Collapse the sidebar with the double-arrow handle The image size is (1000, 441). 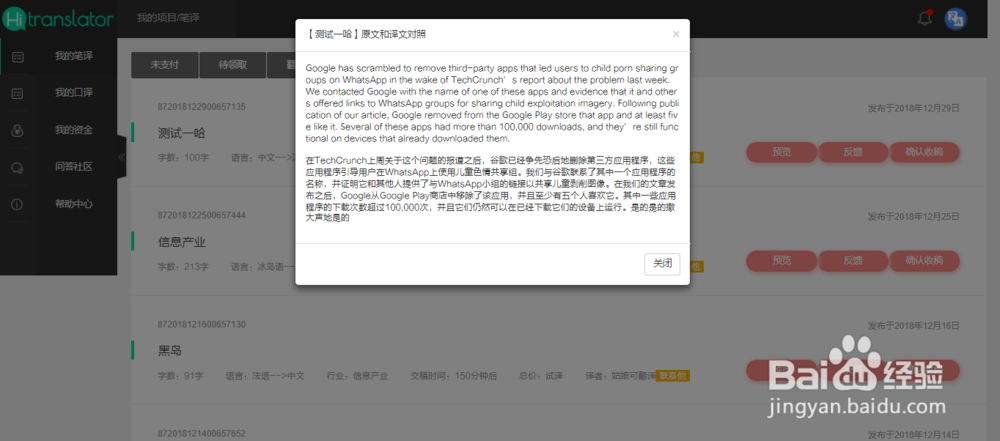tap(121, 157)
